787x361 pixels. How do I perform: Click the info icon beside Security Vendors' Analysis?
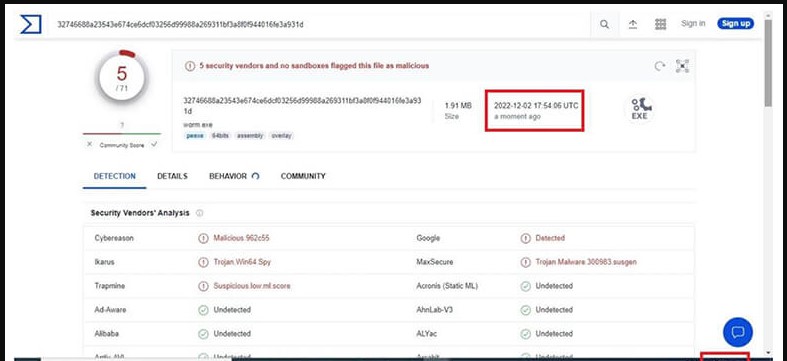tap(199, 213)
